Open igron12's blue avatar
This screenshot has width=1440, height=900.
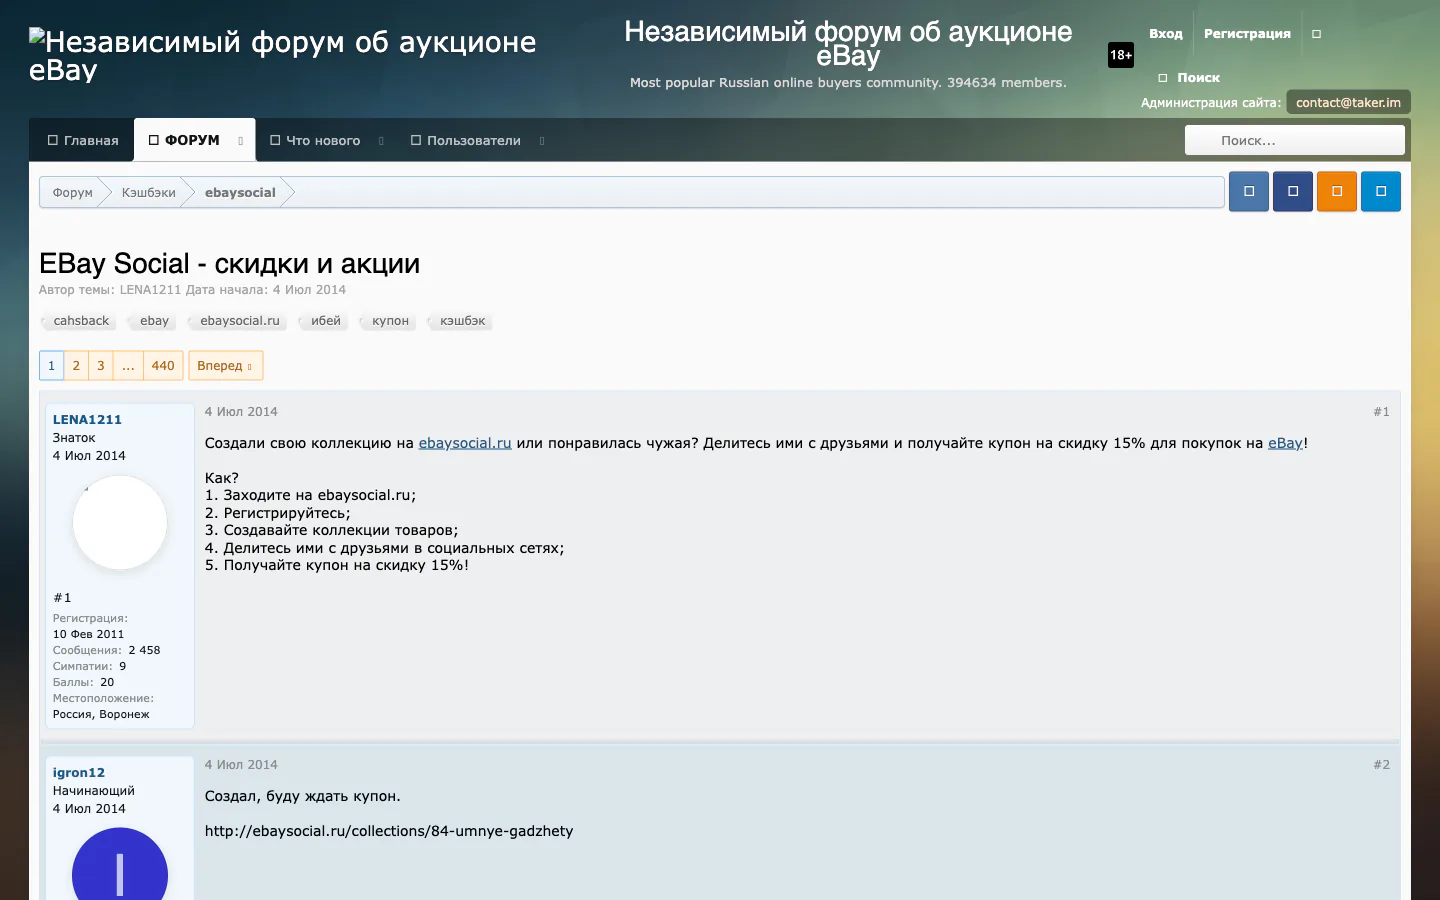[x=120, y=866]
